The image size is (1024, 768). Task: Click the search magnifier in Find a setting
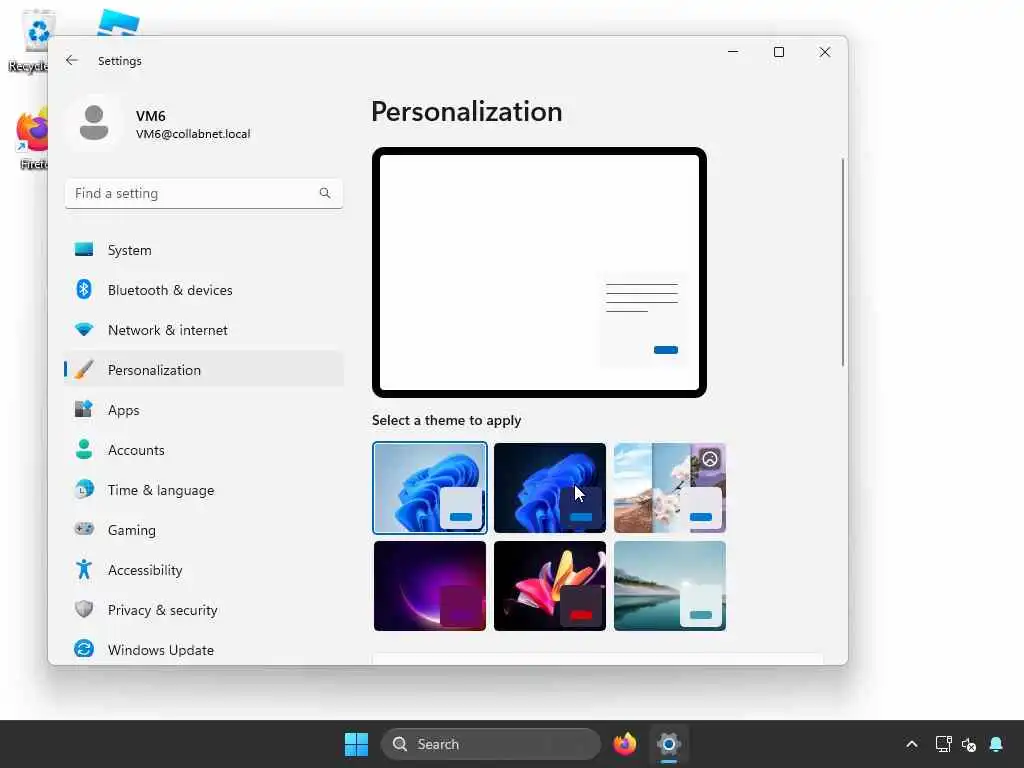[x=325, y=193]
